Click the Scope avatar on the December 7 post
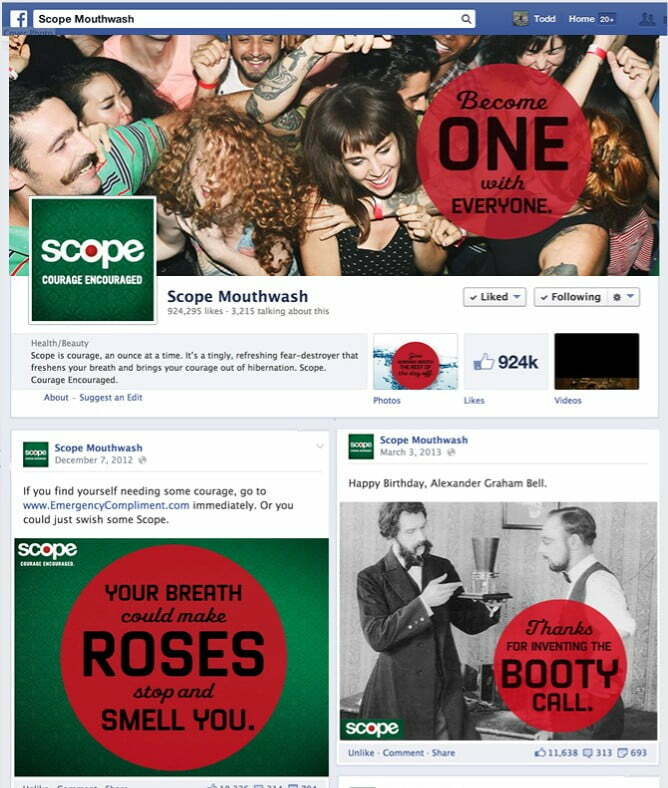 tap(36, 454)
